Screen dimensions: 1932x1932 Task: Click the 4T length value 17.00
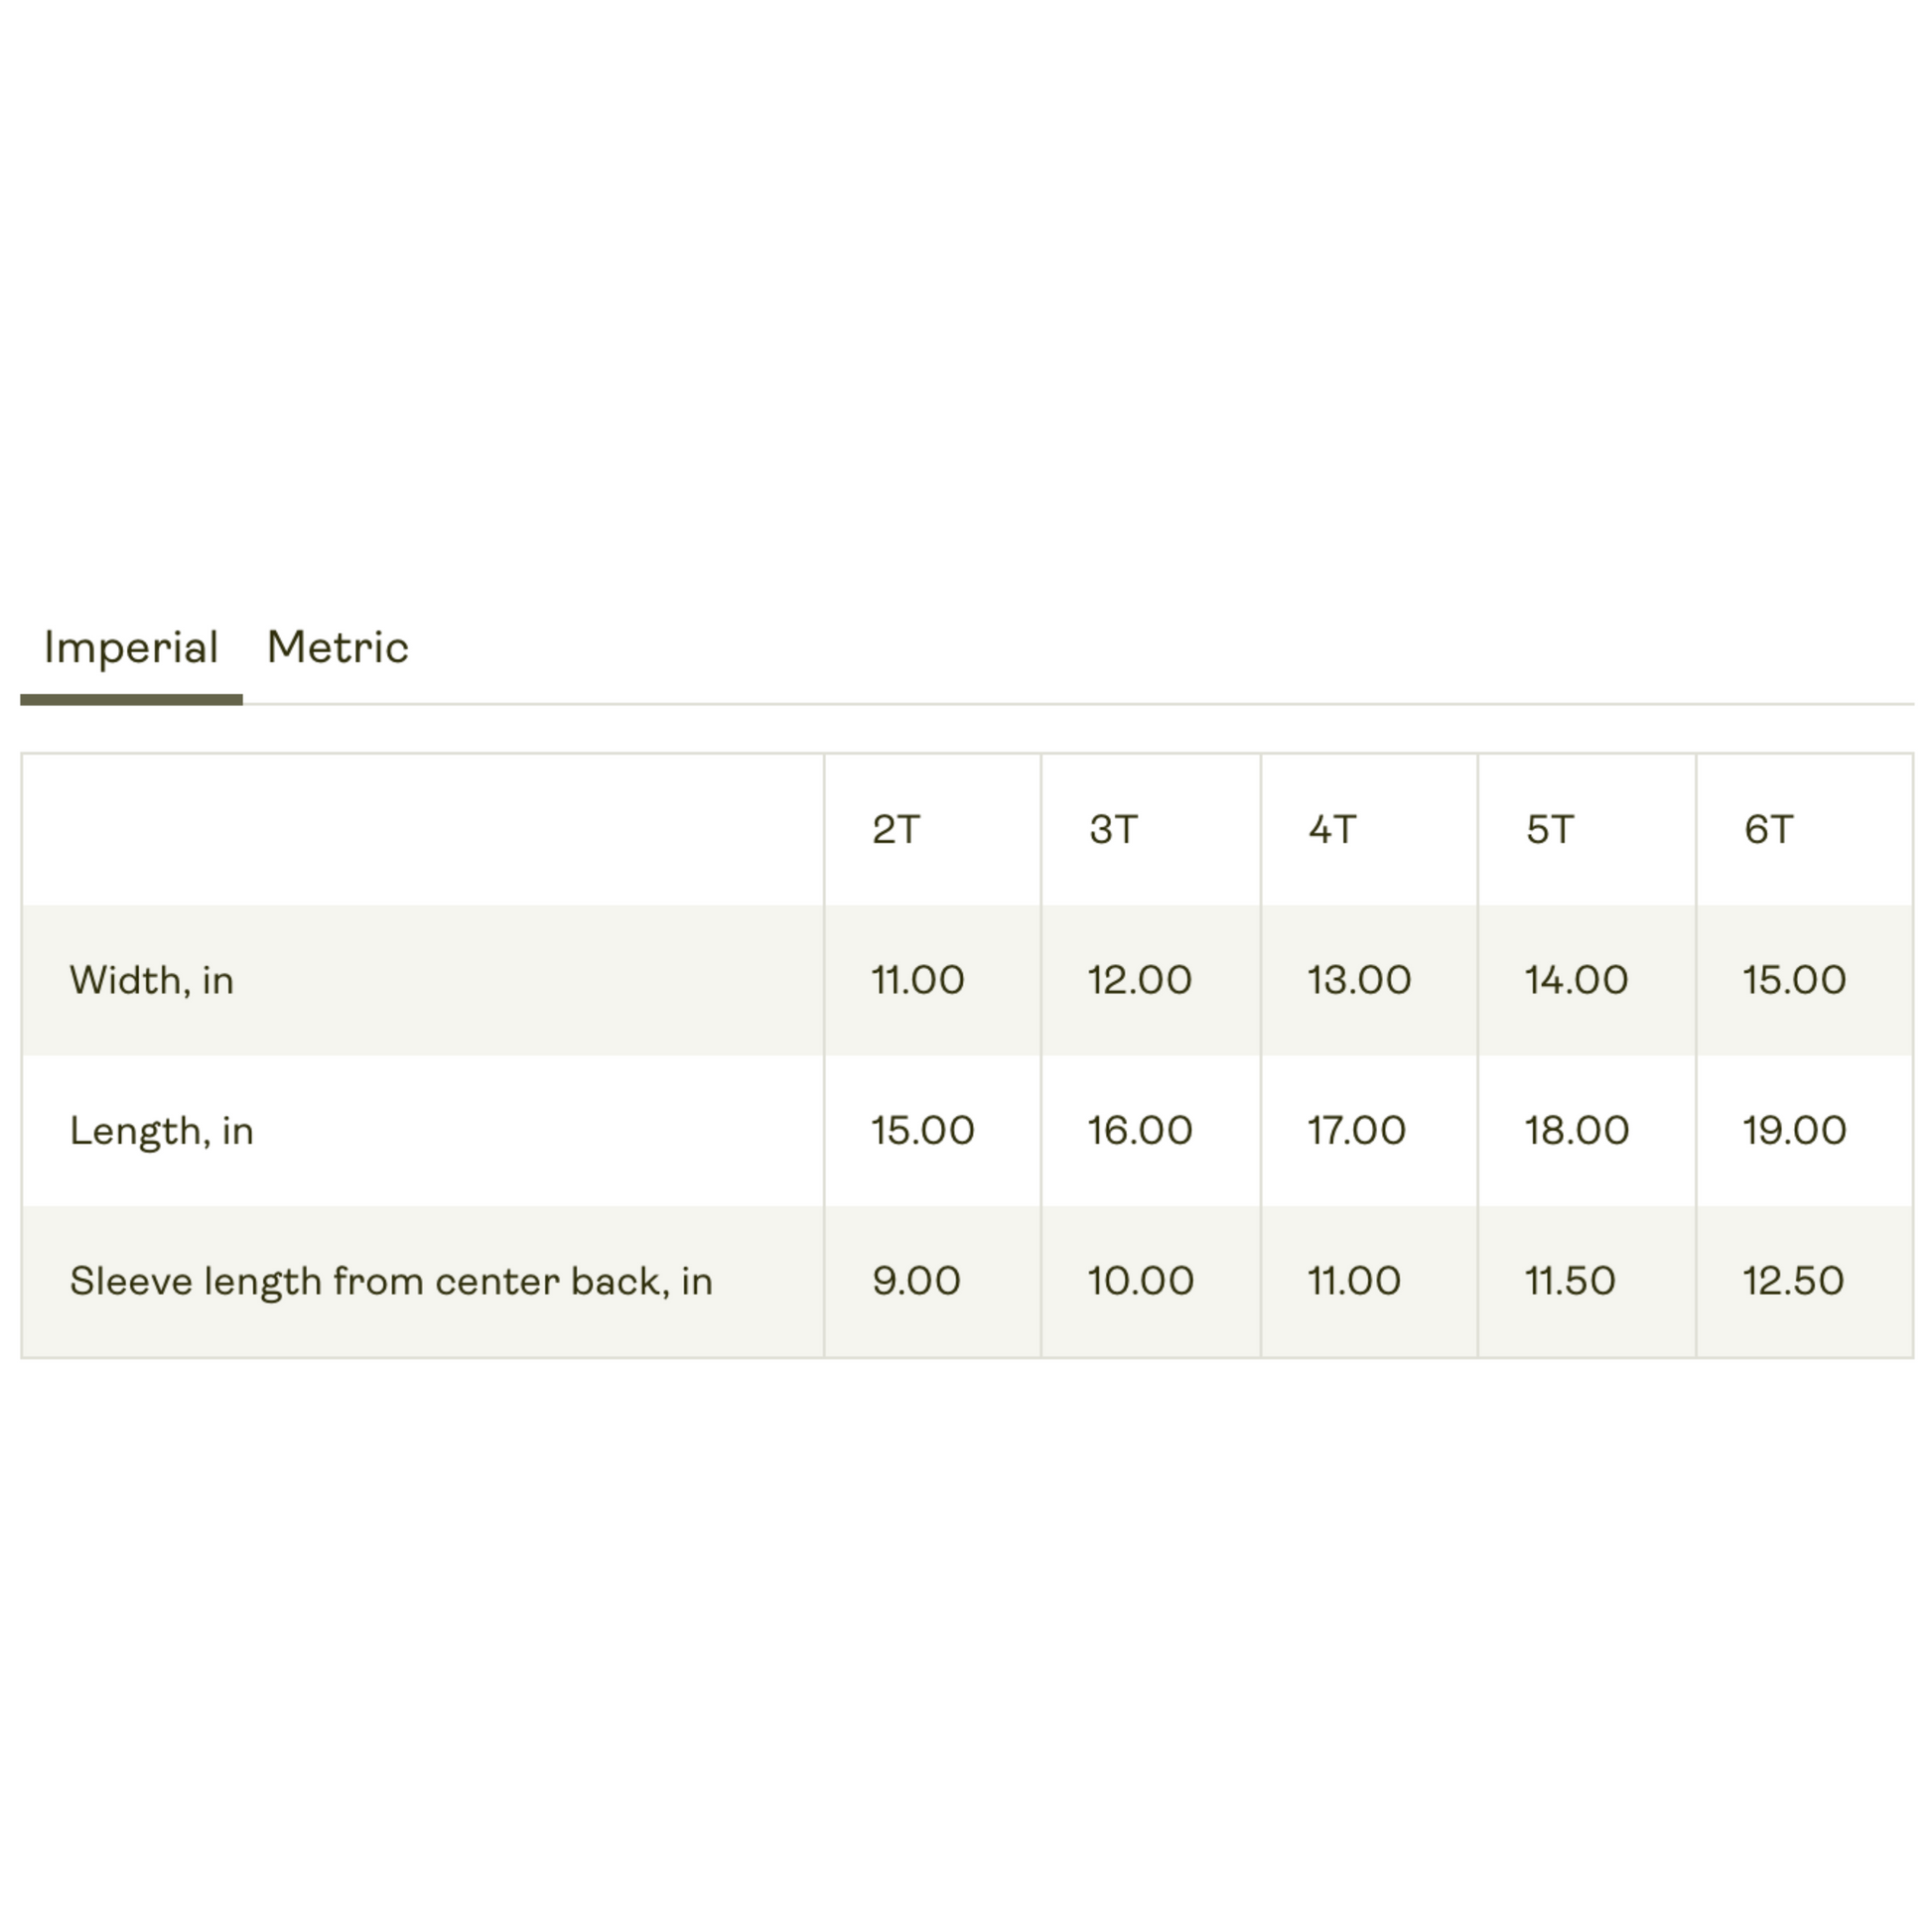[1356, 1130]
